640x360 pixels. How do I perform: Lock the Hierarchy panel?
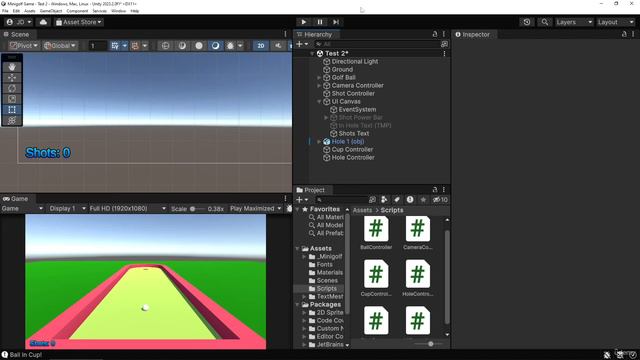click(435, 34)
